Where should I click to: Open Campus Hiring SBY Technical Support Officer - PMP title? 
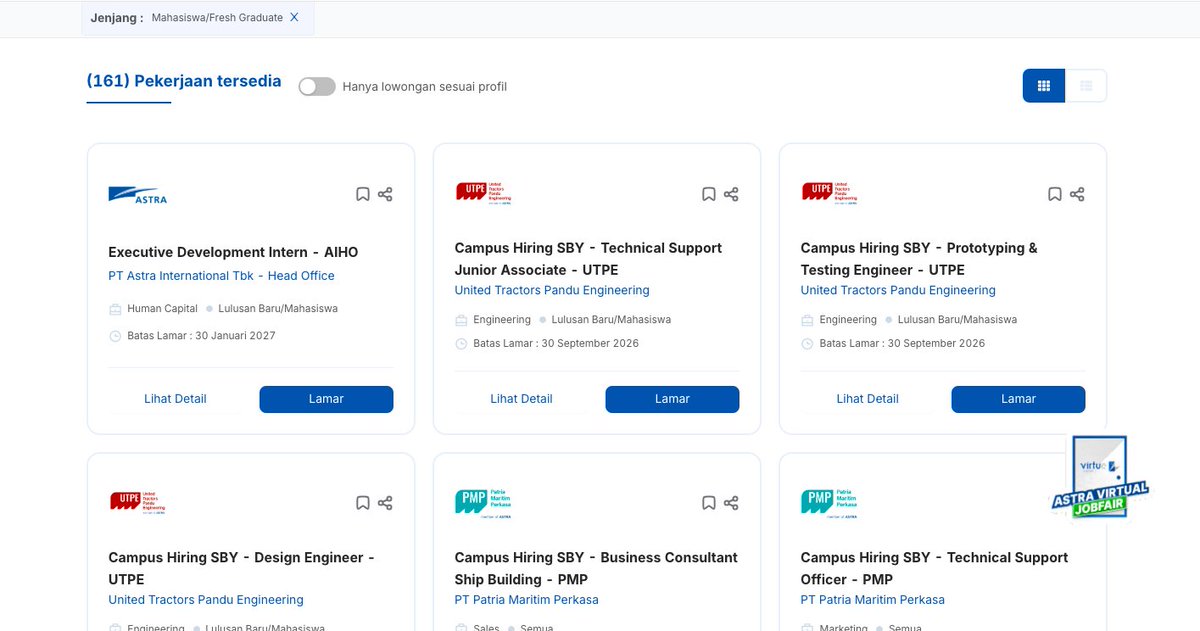pos(934,568)
